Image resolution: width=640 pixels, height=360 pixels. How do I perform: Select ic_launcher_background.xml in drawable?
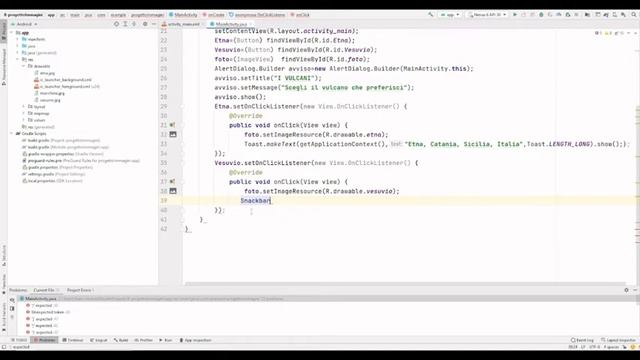click(x=63, y=80)
